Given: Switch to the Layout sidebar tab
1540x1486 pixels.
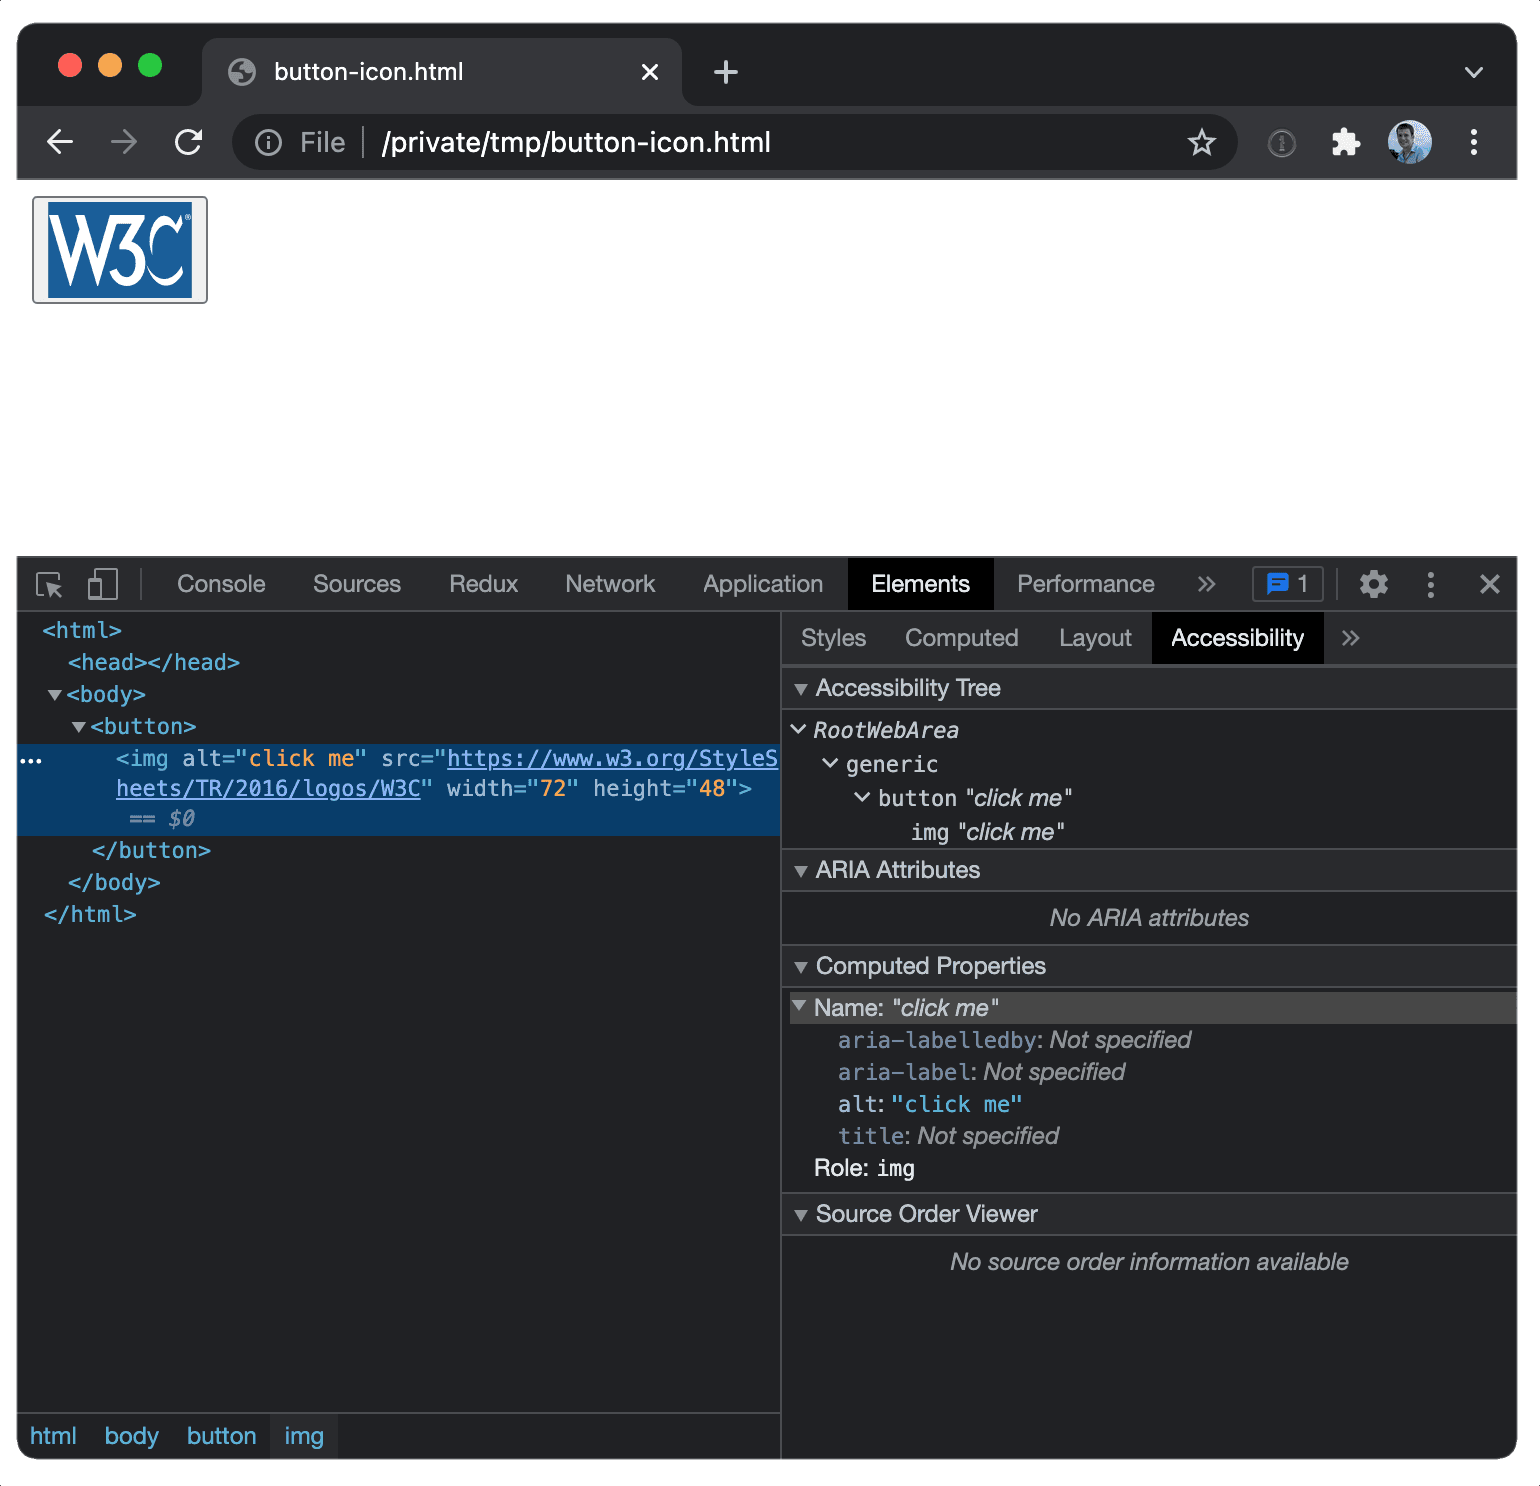Looking at the screenshot, I should (1096, 638).
